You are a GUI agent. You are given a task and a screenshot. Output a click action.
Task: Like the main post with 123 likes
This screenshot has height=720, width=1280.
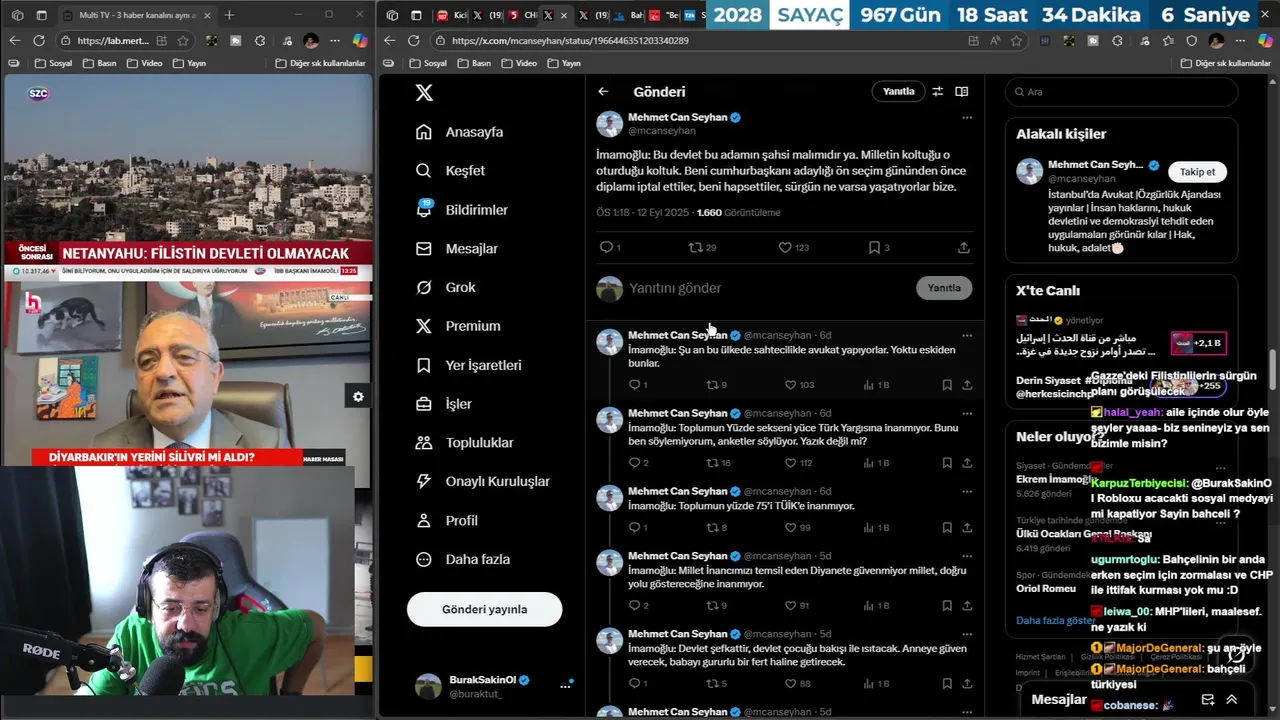tap(794, 247)
